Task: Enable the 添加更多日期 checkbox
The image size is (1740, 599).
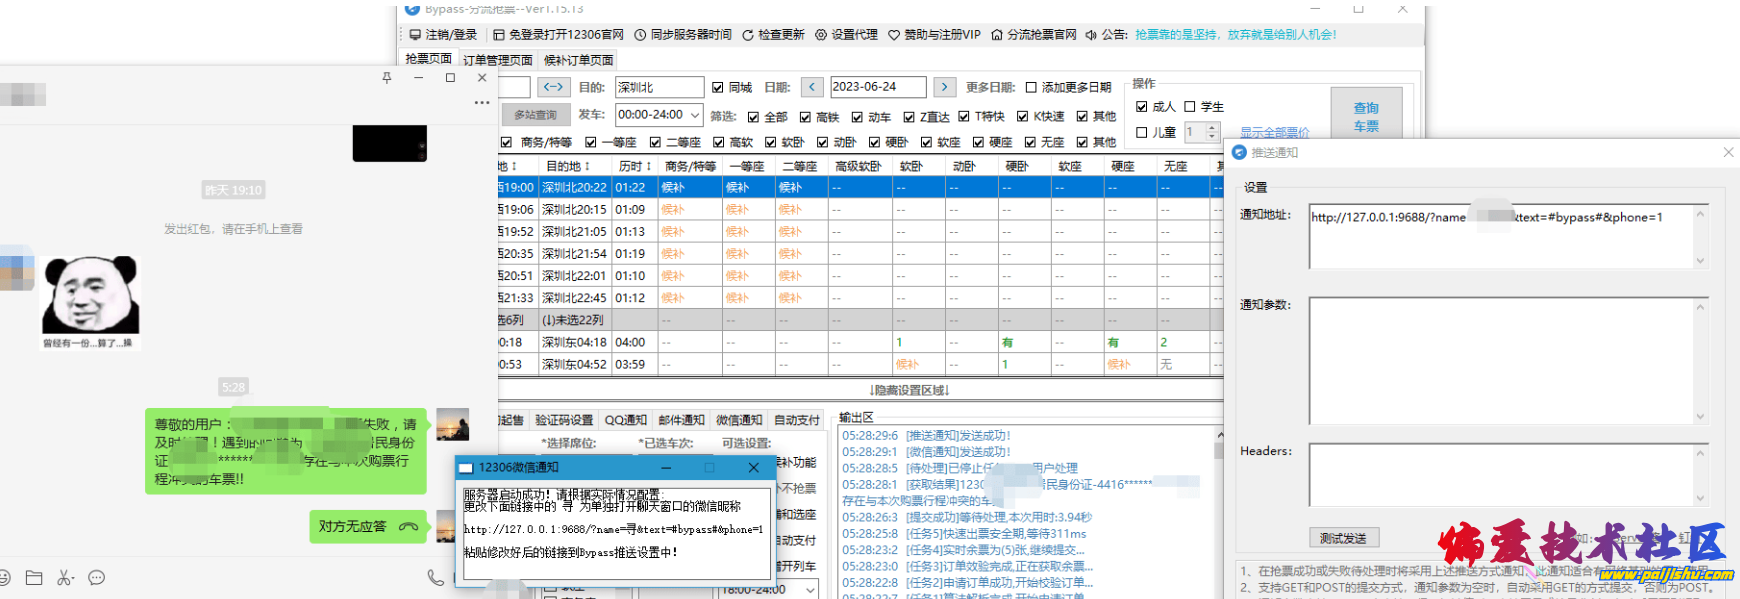Action: (1031, 88)
